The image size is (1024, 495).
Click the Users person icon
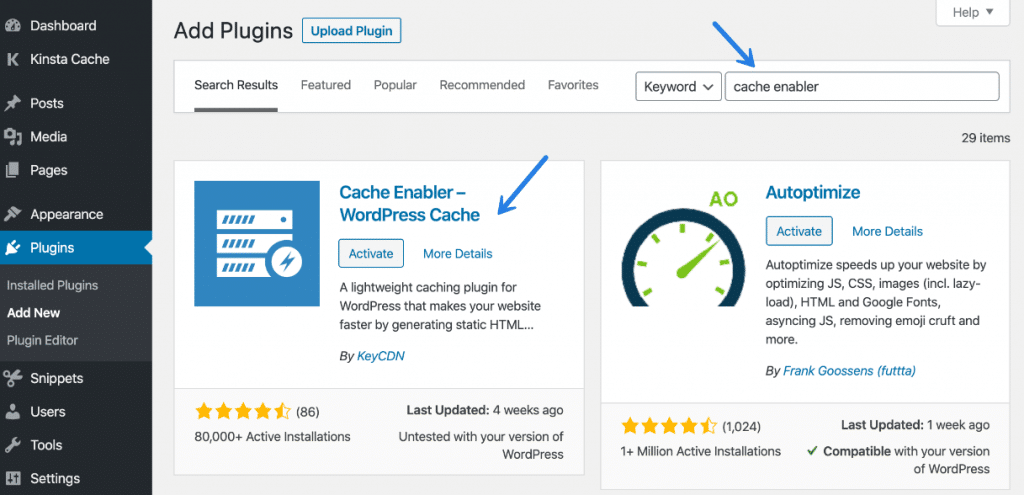12,412
